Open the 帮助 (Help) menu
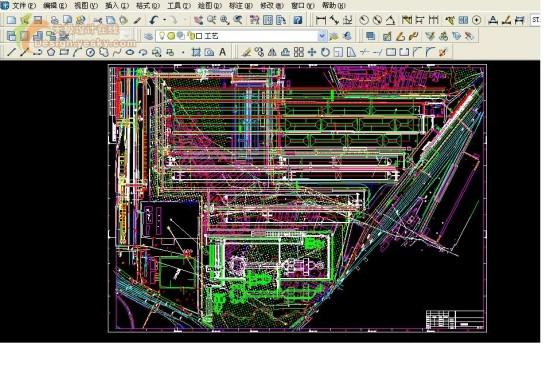 334,6
